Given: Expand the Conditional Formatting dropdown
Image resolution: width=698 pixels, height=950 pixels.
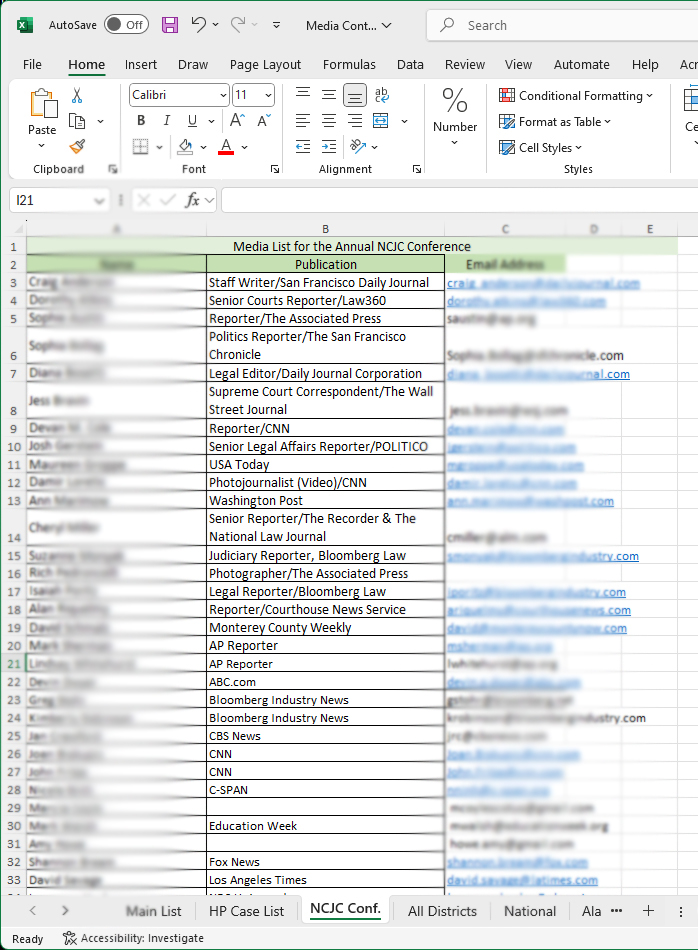Looking at the screenshot, I should coord(576,96).
